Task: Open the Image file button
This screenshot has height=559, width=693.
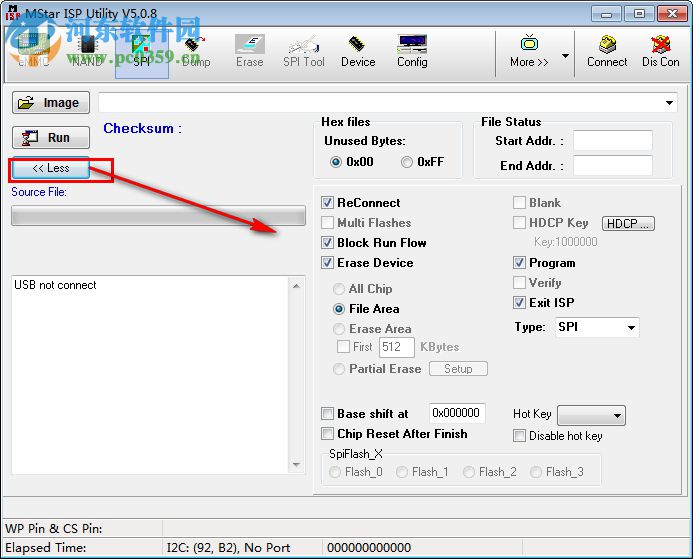Action: point(51,103)
